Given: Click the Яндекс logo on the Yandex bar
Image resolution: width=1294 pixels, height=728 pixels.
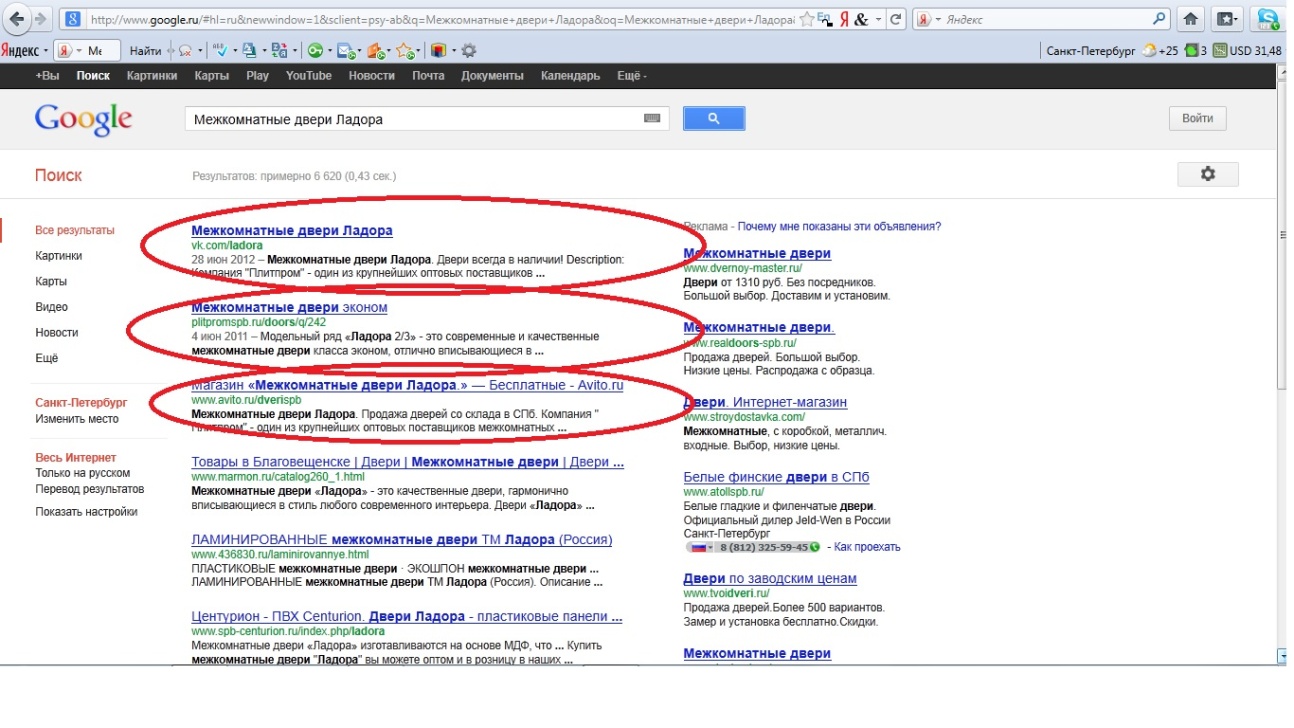Looking at the screenshot, I should click(20, 50).
